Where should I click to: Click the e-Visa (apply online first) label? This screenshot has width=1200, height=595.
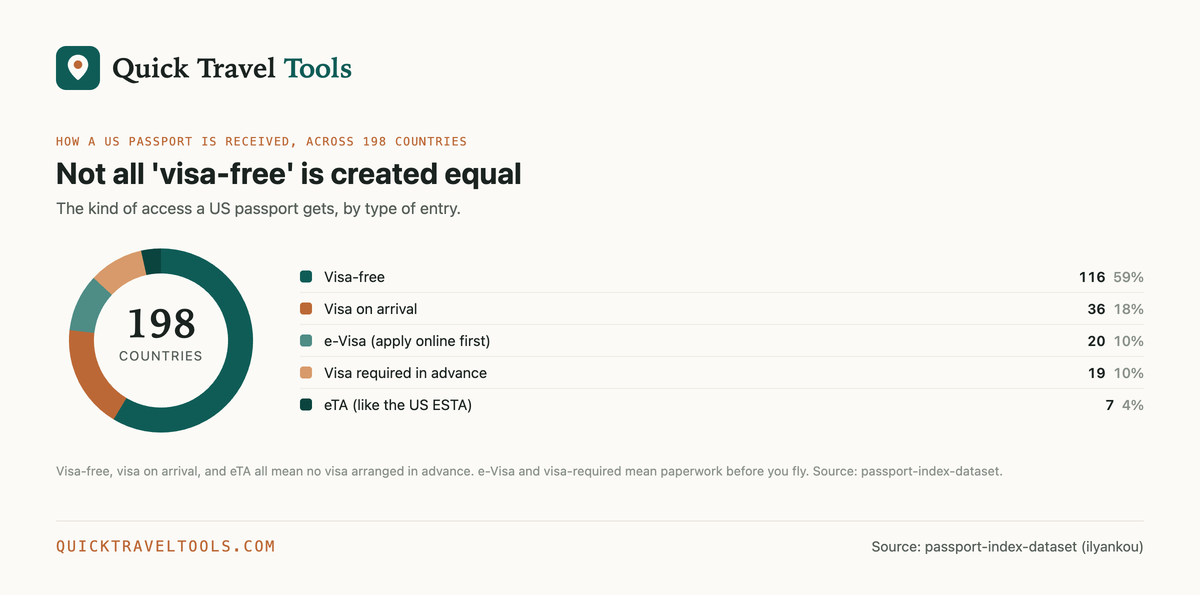(x=407, y=341)
